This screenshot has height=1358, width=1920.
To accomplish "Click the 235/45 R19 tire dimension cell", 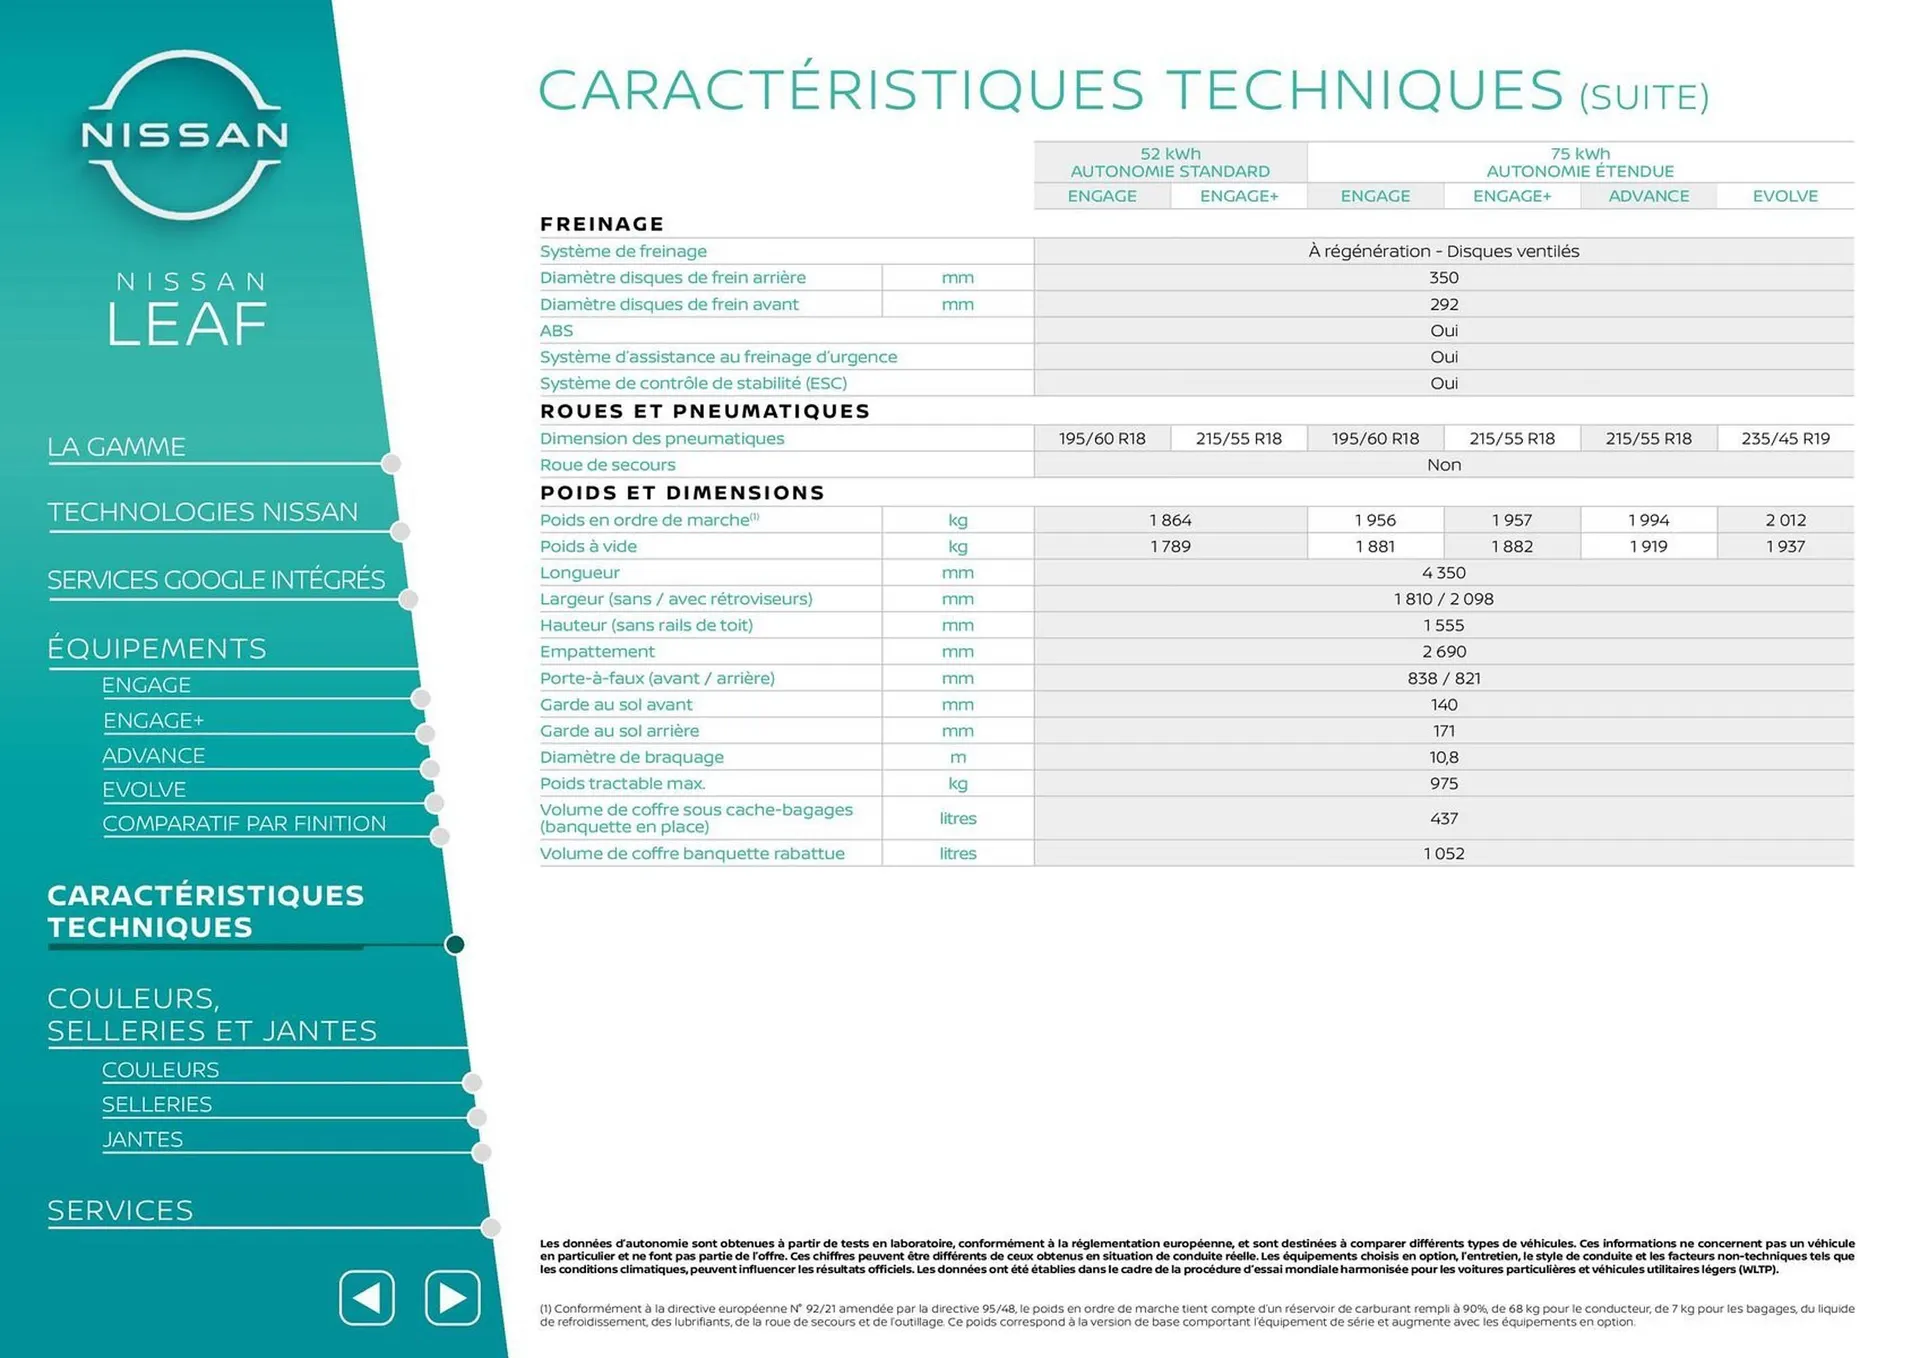I will click(x=1787, y=437).
